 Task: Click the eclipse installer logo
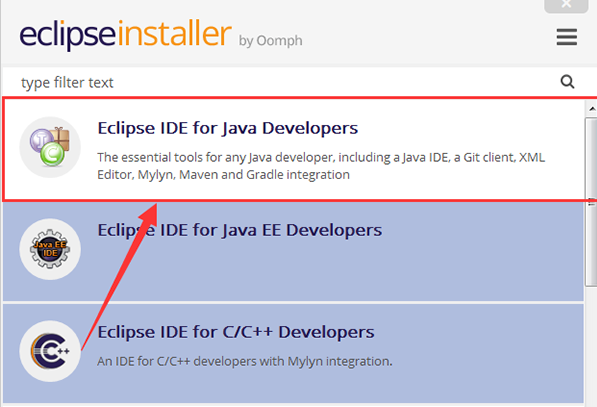[125, 34]
